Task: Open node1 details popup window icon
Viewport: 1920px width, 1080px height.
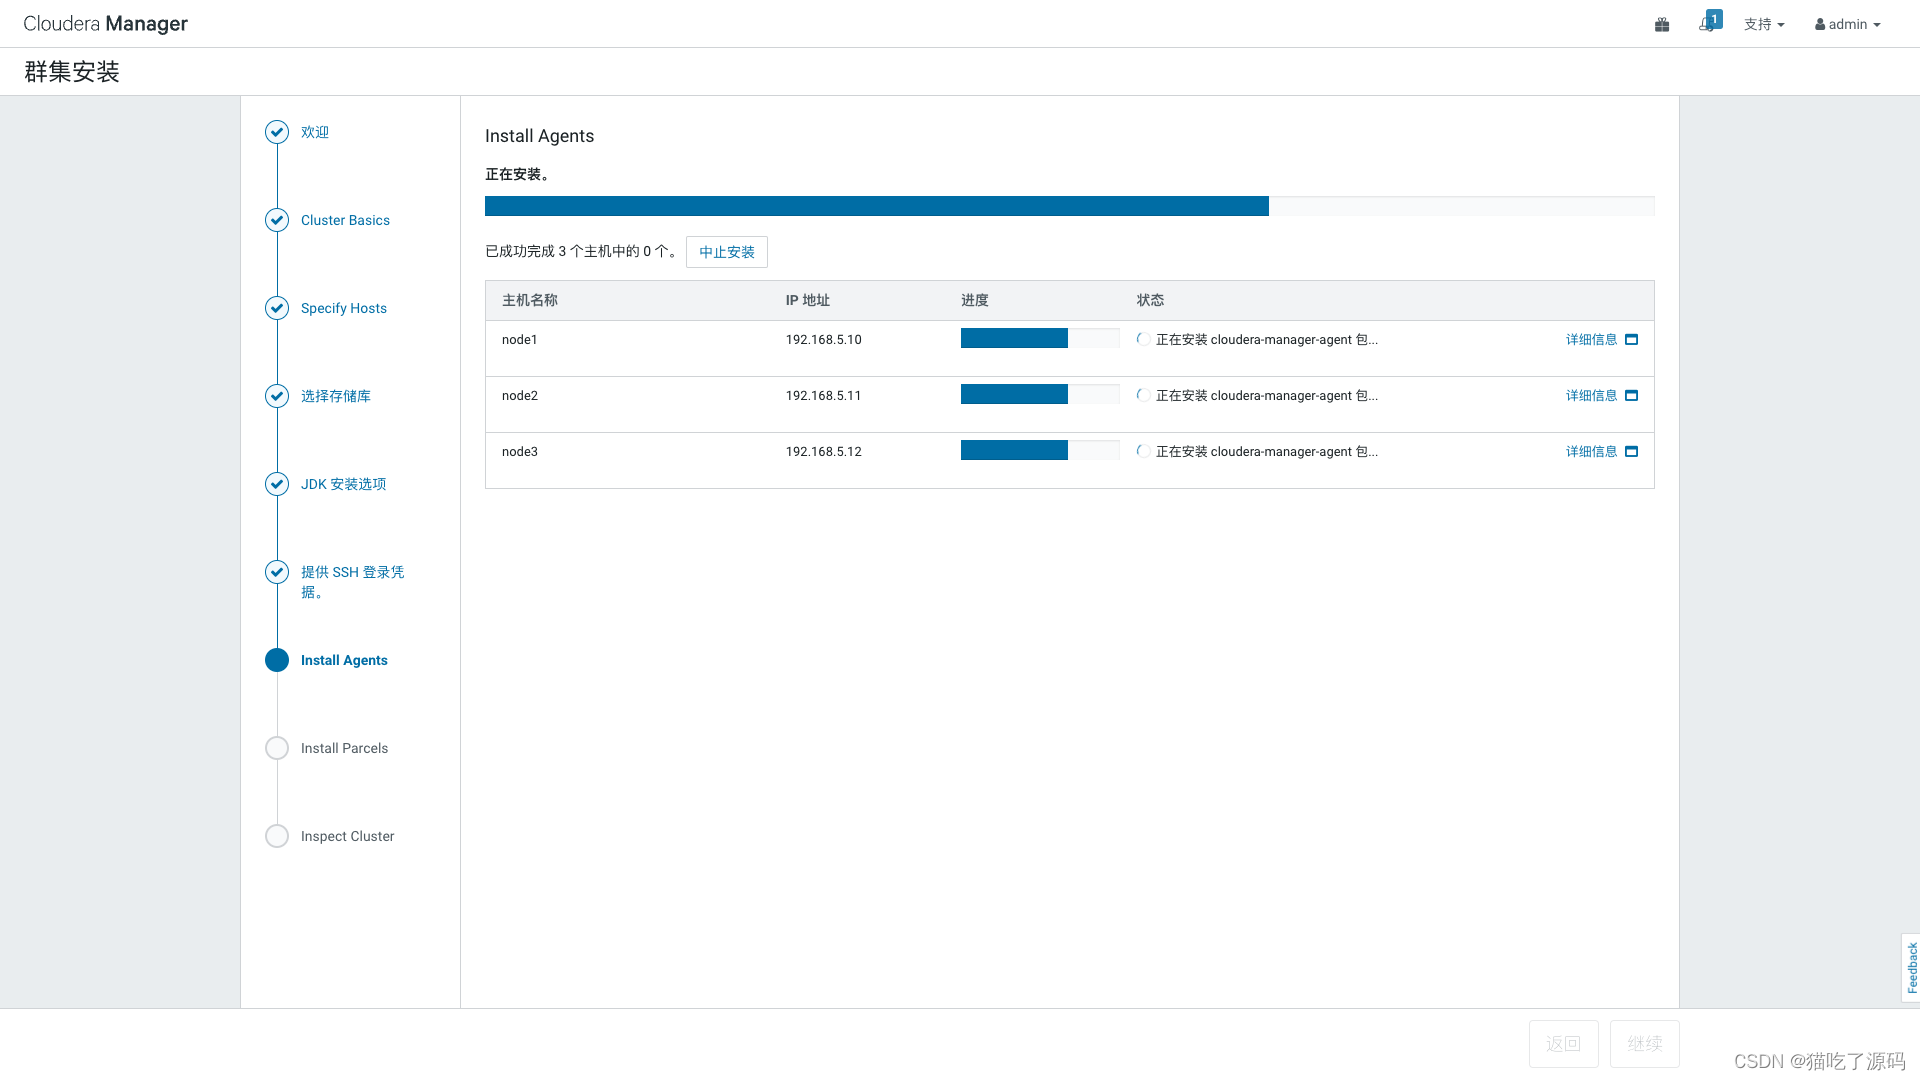Action: (1631, 340)
